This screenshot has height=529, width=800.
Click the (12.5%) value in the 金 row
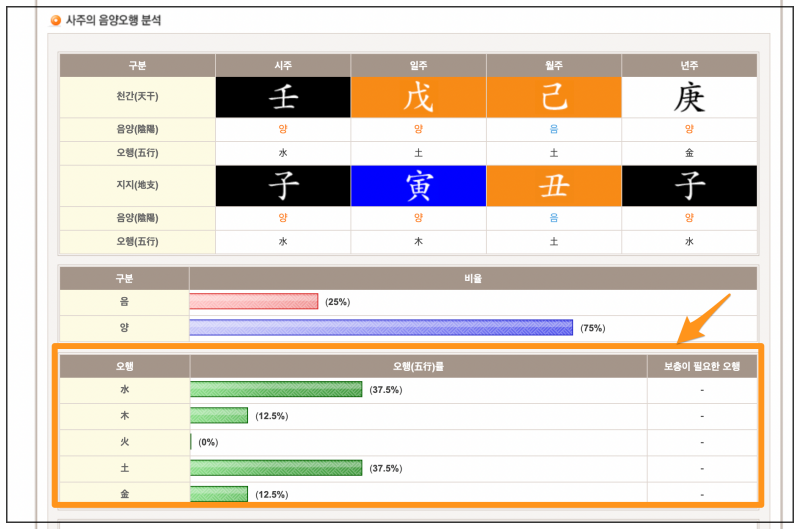(271, 494)
